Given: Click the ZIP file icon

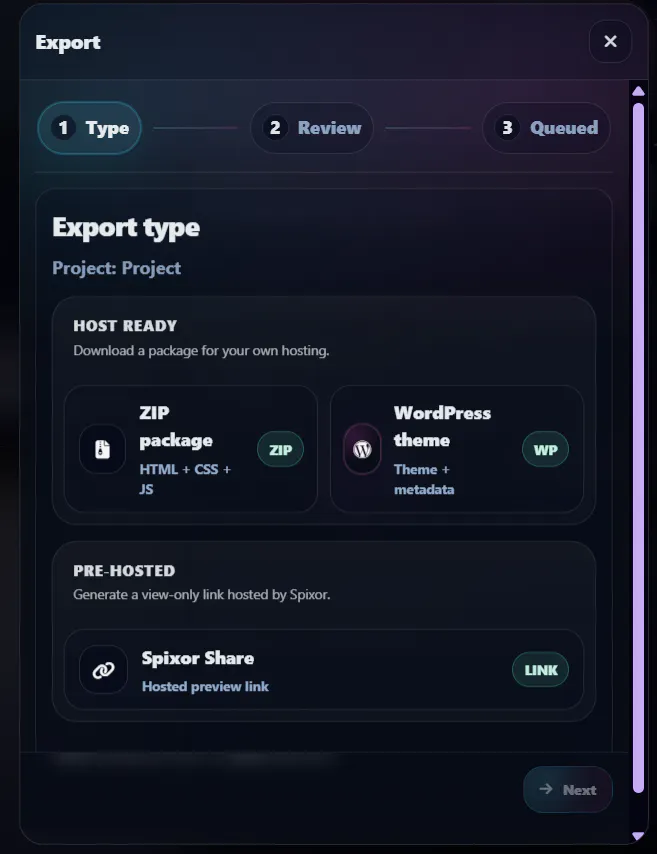Looking at the screenshot, I should [x=102, y=449].
